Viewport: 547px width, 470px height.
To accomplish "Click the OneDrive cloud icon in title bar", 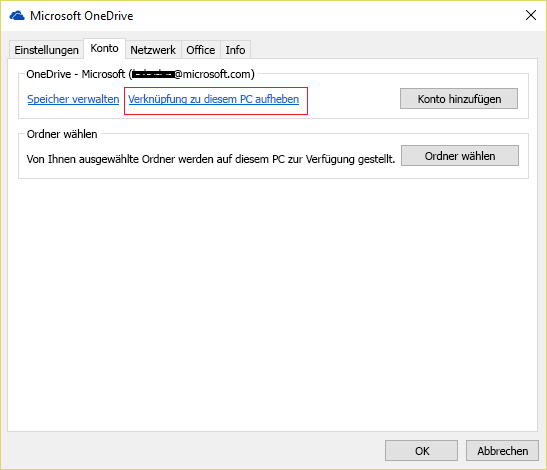I will [x=17, y=16].
